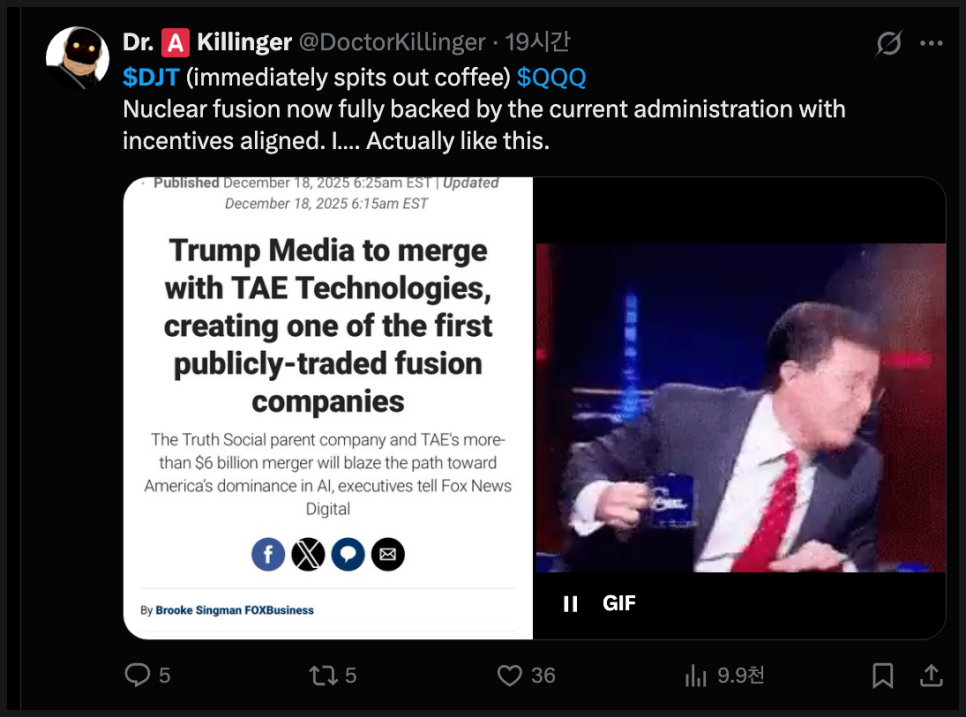This screenshot has height=717, width=966.
Task: Bookmark this post
Action: [882, 676]
